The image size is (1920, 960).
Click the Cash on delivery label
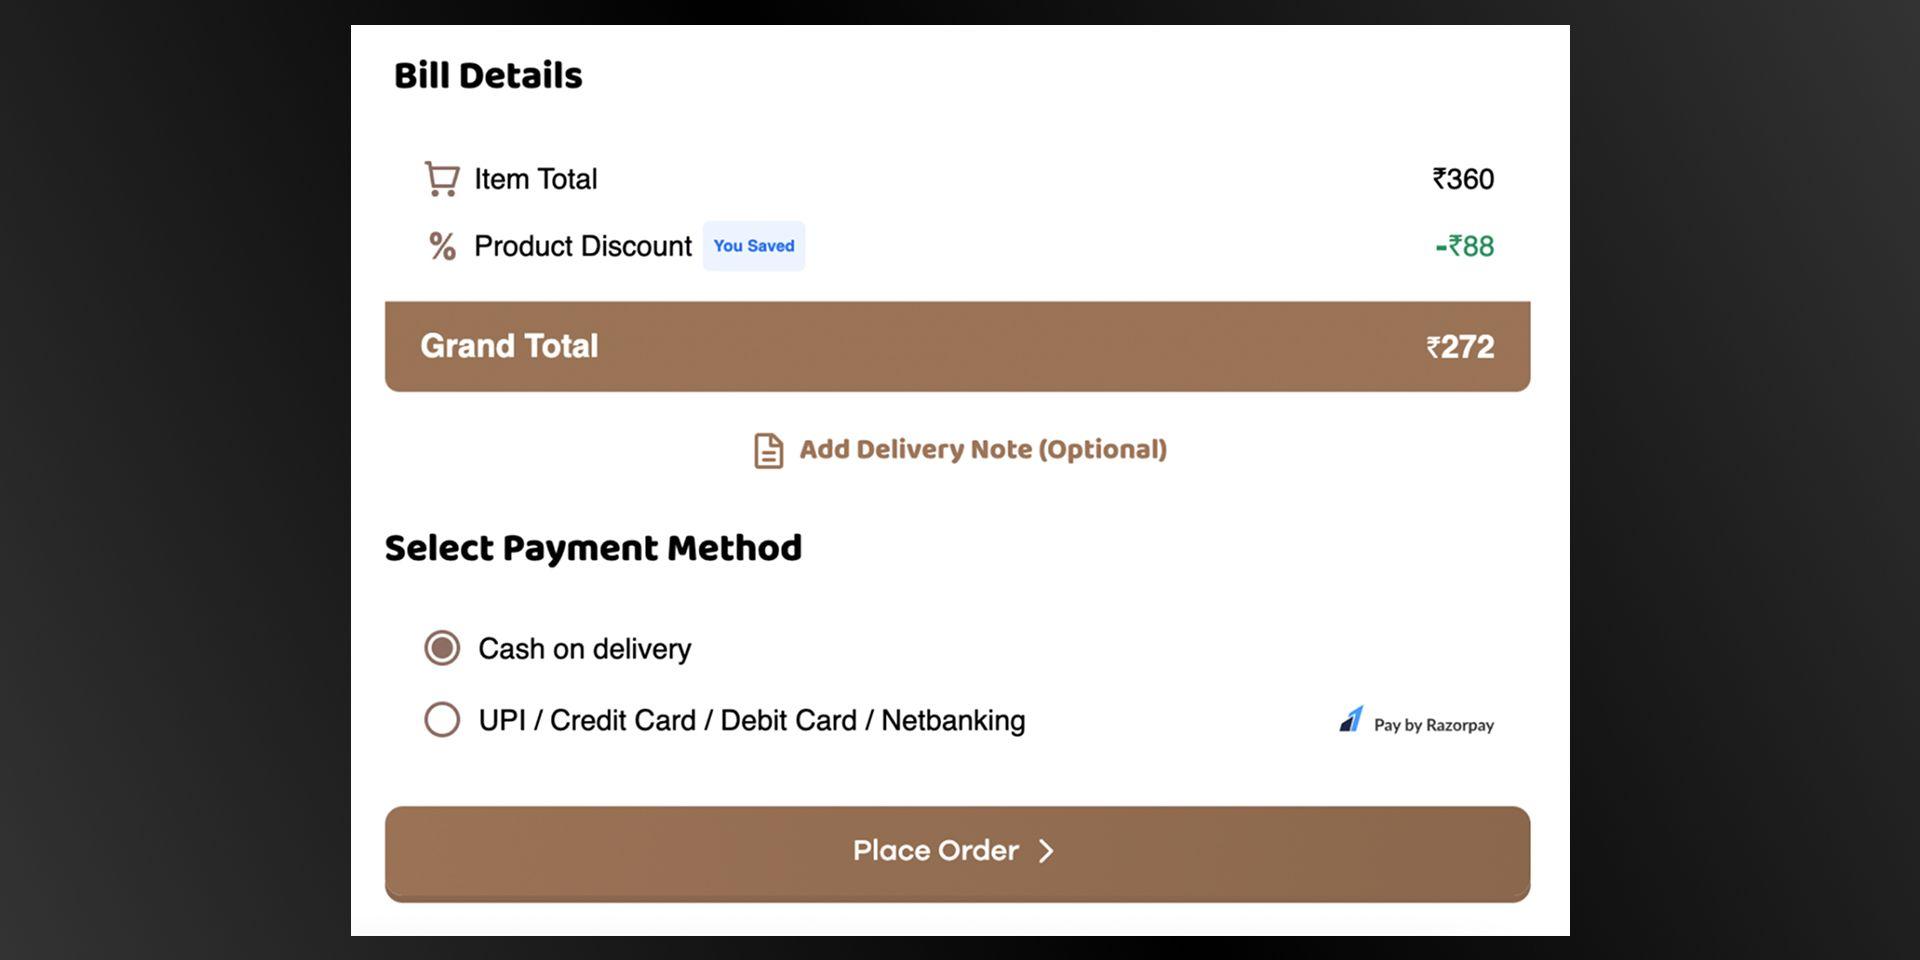point(584,649)
